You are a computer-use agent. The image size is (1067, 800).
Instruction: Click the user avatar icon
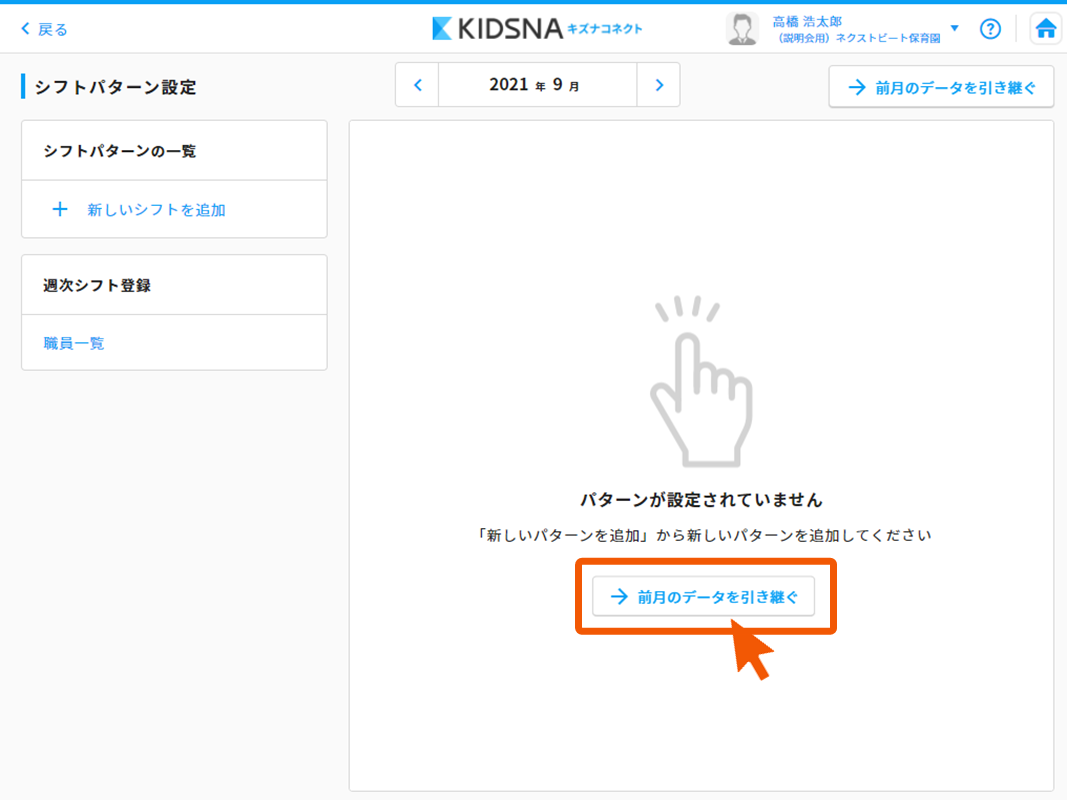coord(742,29)
